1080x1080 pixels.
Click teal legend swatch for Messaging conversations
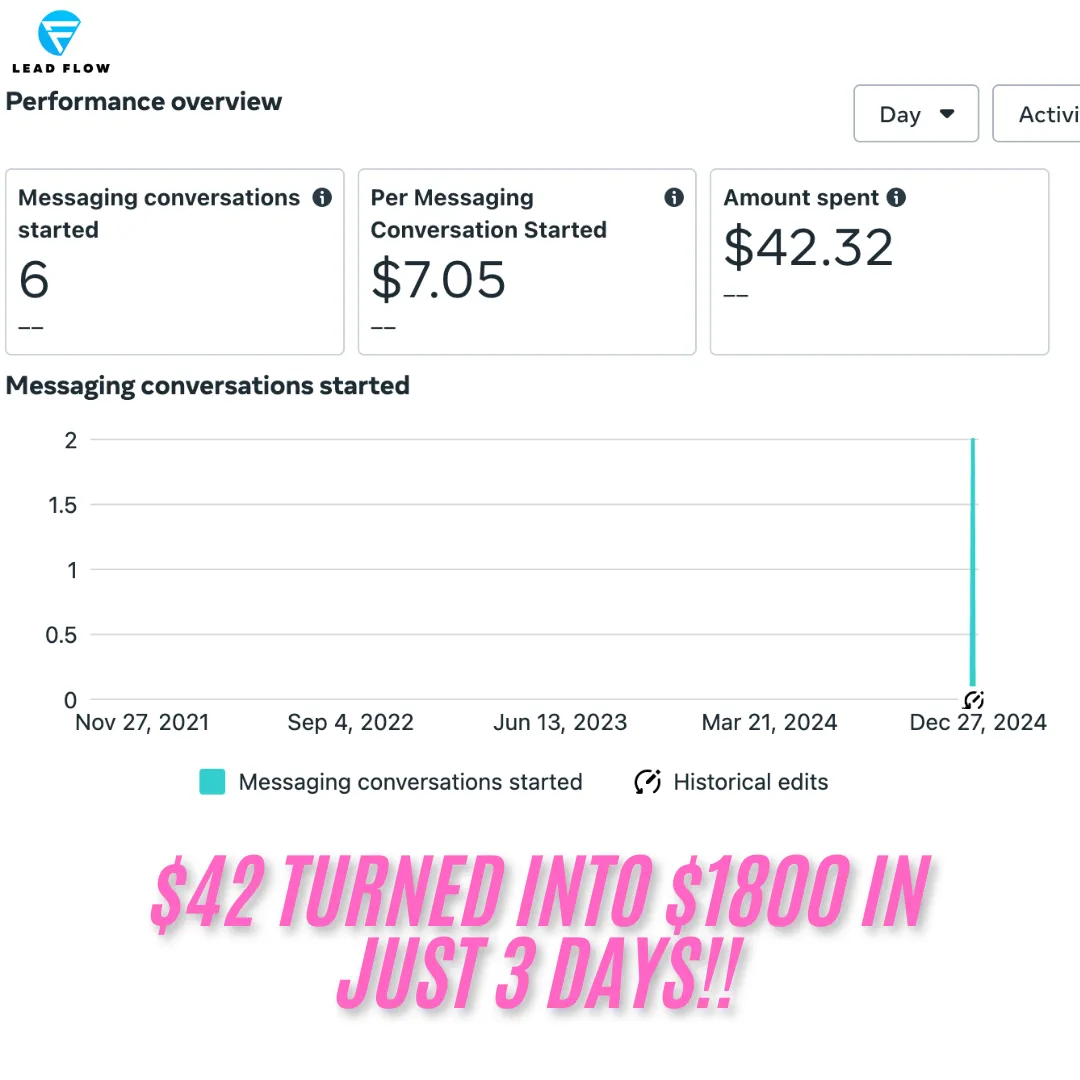[x=212, y=782]
